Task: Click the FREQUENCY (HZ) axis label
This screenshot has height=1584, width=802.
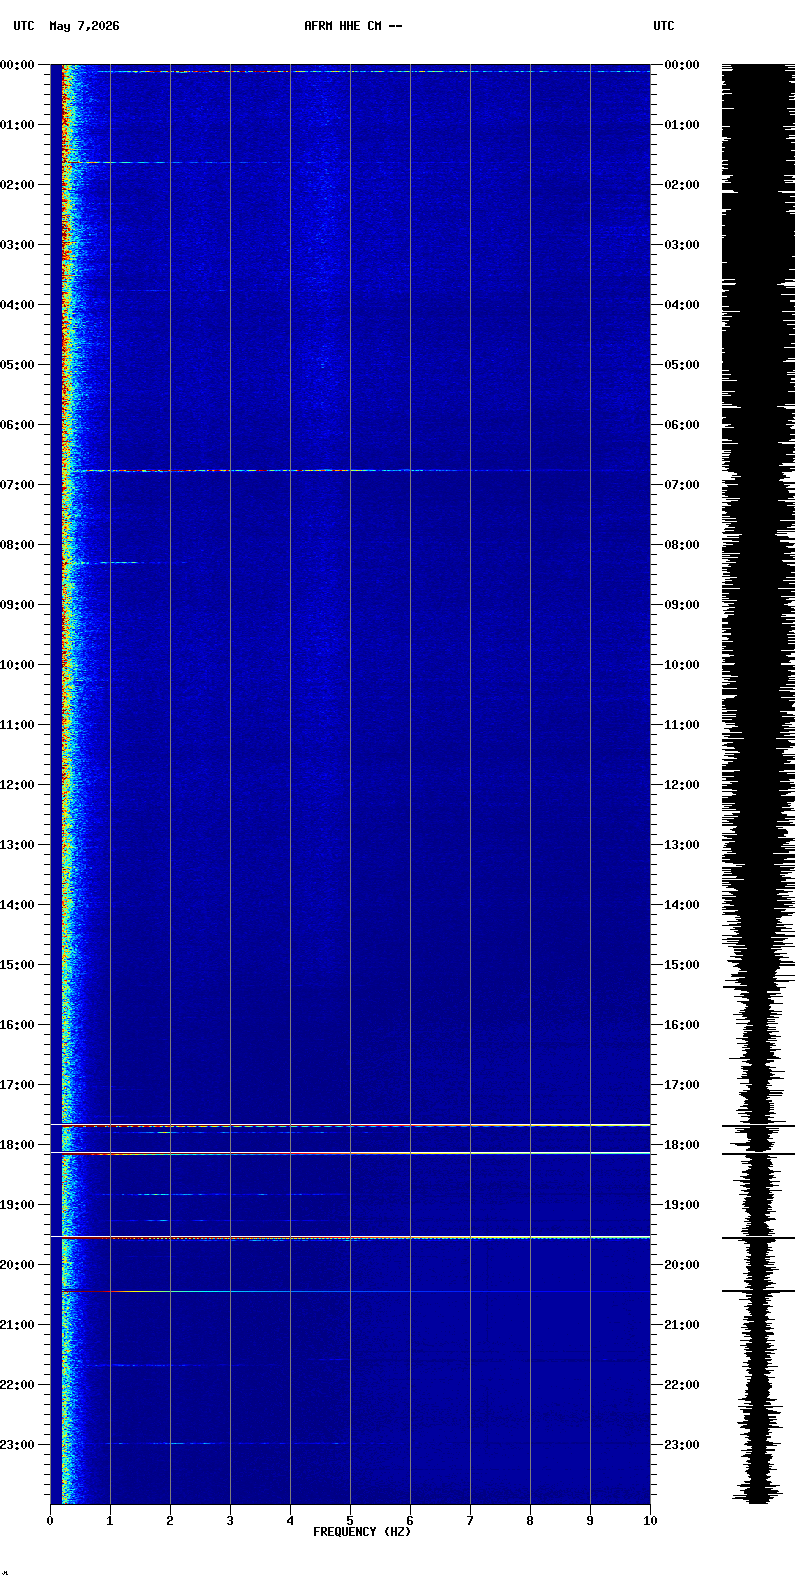Action: pyautogui.click(x=362, y=1532)
